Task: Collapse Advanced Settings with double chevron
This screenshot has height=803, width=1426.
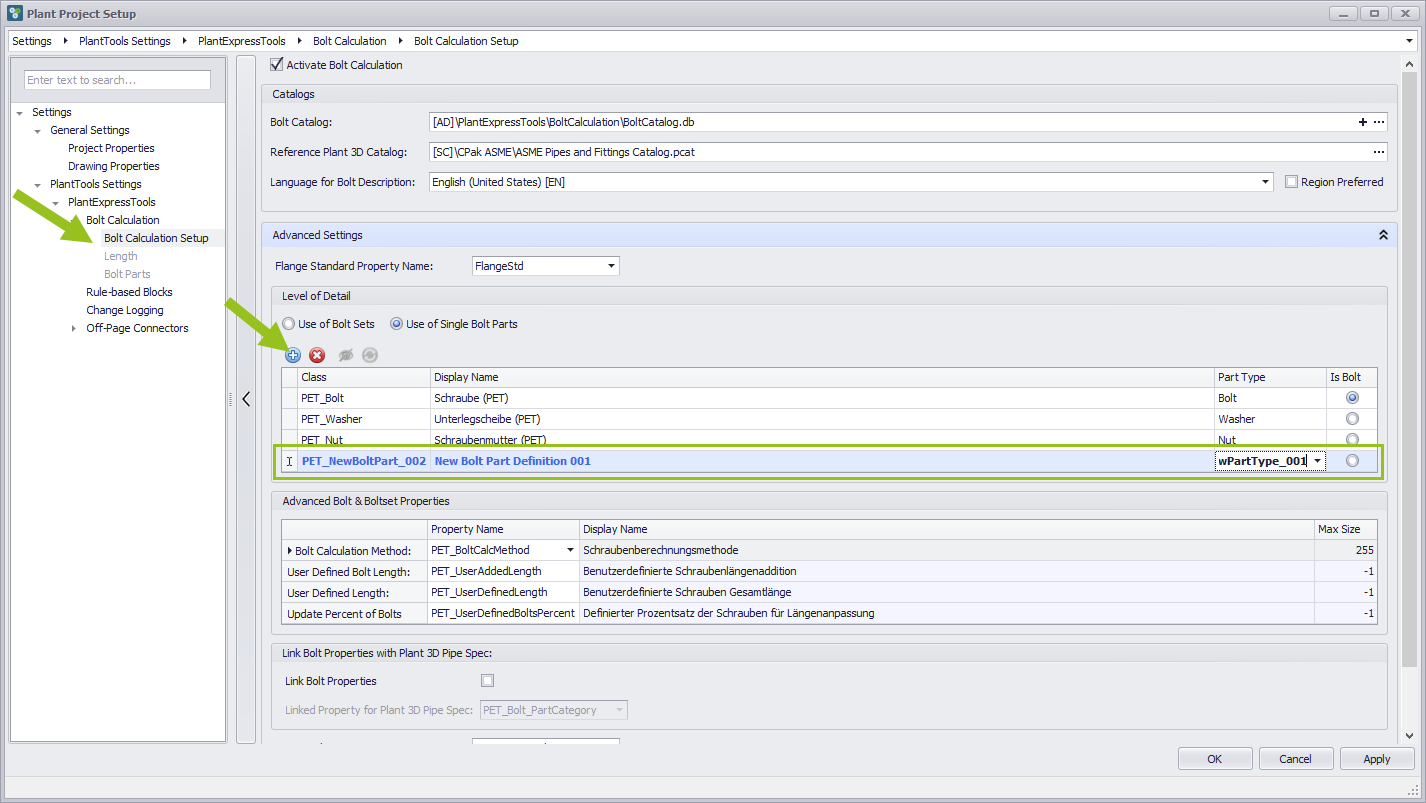Action: pyautogui.click(x=1383, y=235)
